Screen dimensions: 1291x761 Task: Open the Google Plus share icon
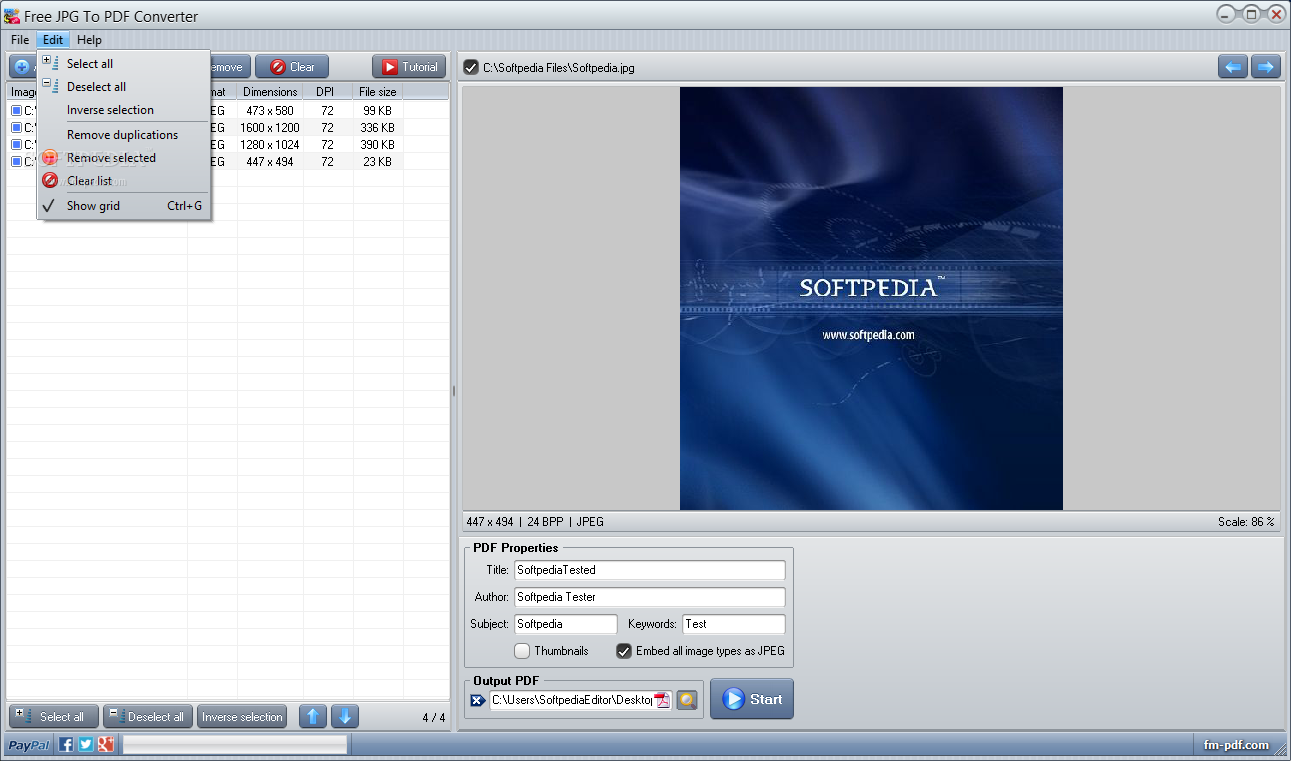105,744
